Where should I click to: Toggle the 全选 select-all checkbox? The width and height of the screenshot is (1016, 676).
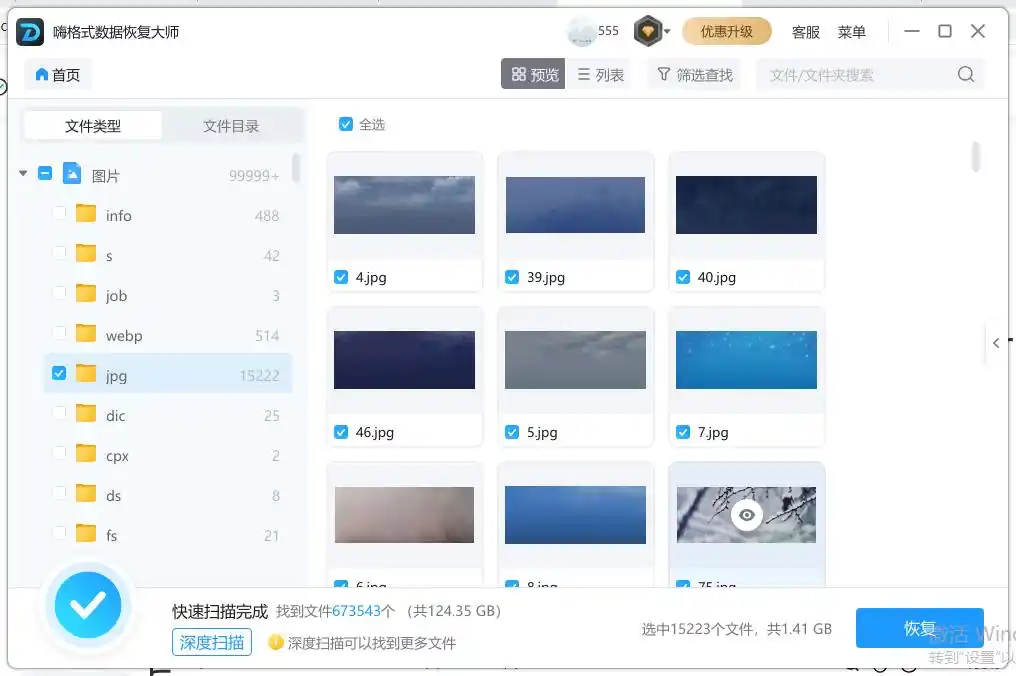[345, 124]
